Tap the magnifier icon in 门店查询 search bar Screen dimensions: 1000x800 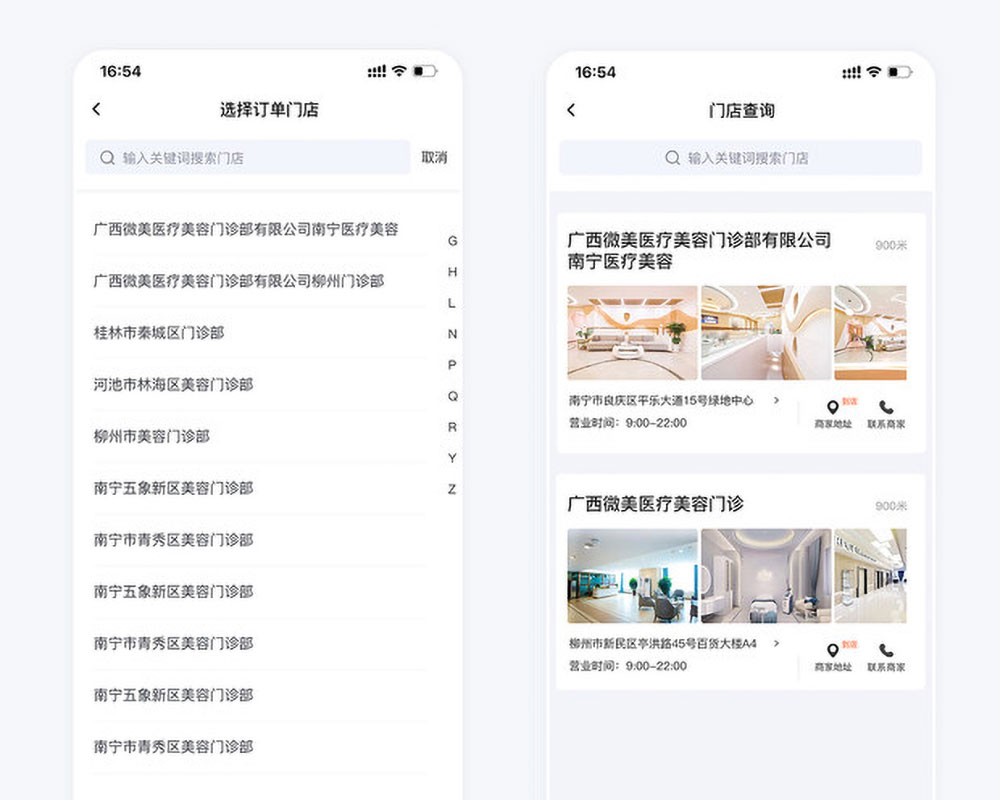tap(671, 158)
